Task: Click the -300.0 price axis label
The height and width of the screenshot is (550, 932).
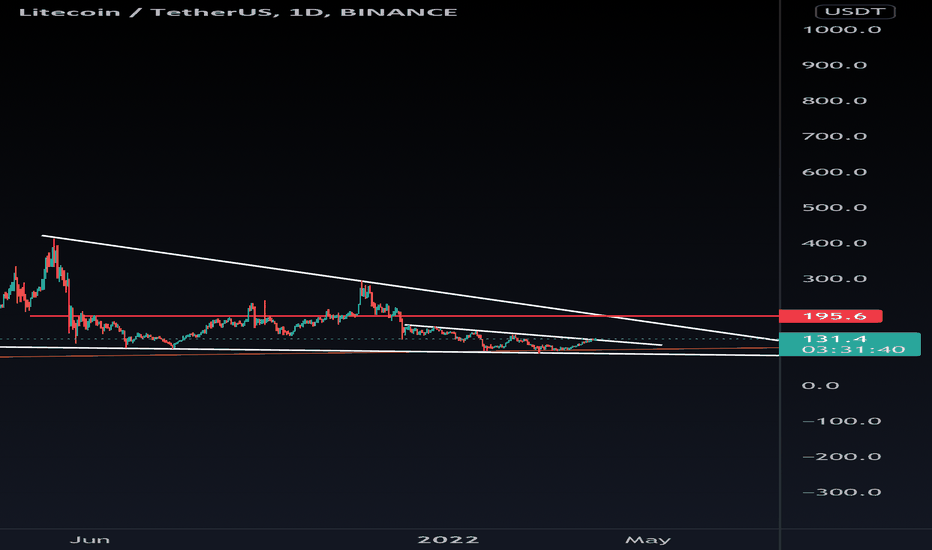Action: pyautogui.click(x=842, y=492)
